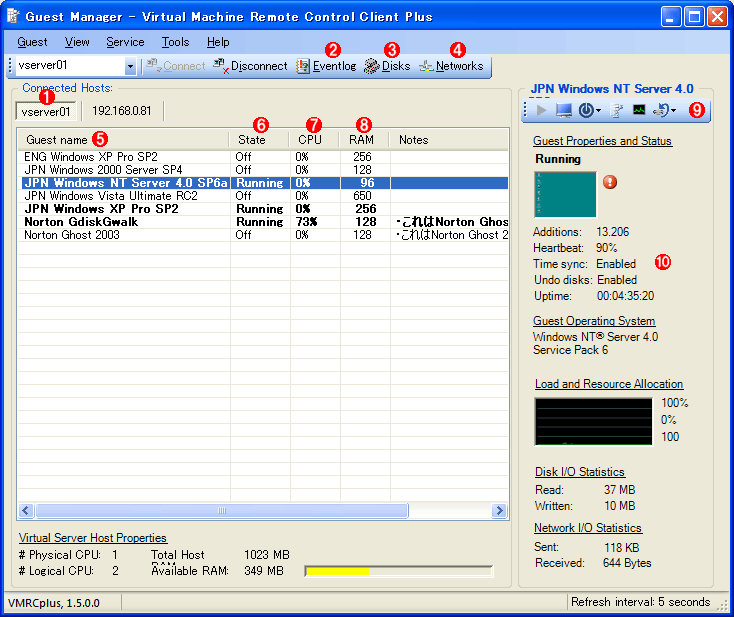Screen dimensions: 734x617
Task: Click the 650 RAM value cell
Action: pos(362,196)
